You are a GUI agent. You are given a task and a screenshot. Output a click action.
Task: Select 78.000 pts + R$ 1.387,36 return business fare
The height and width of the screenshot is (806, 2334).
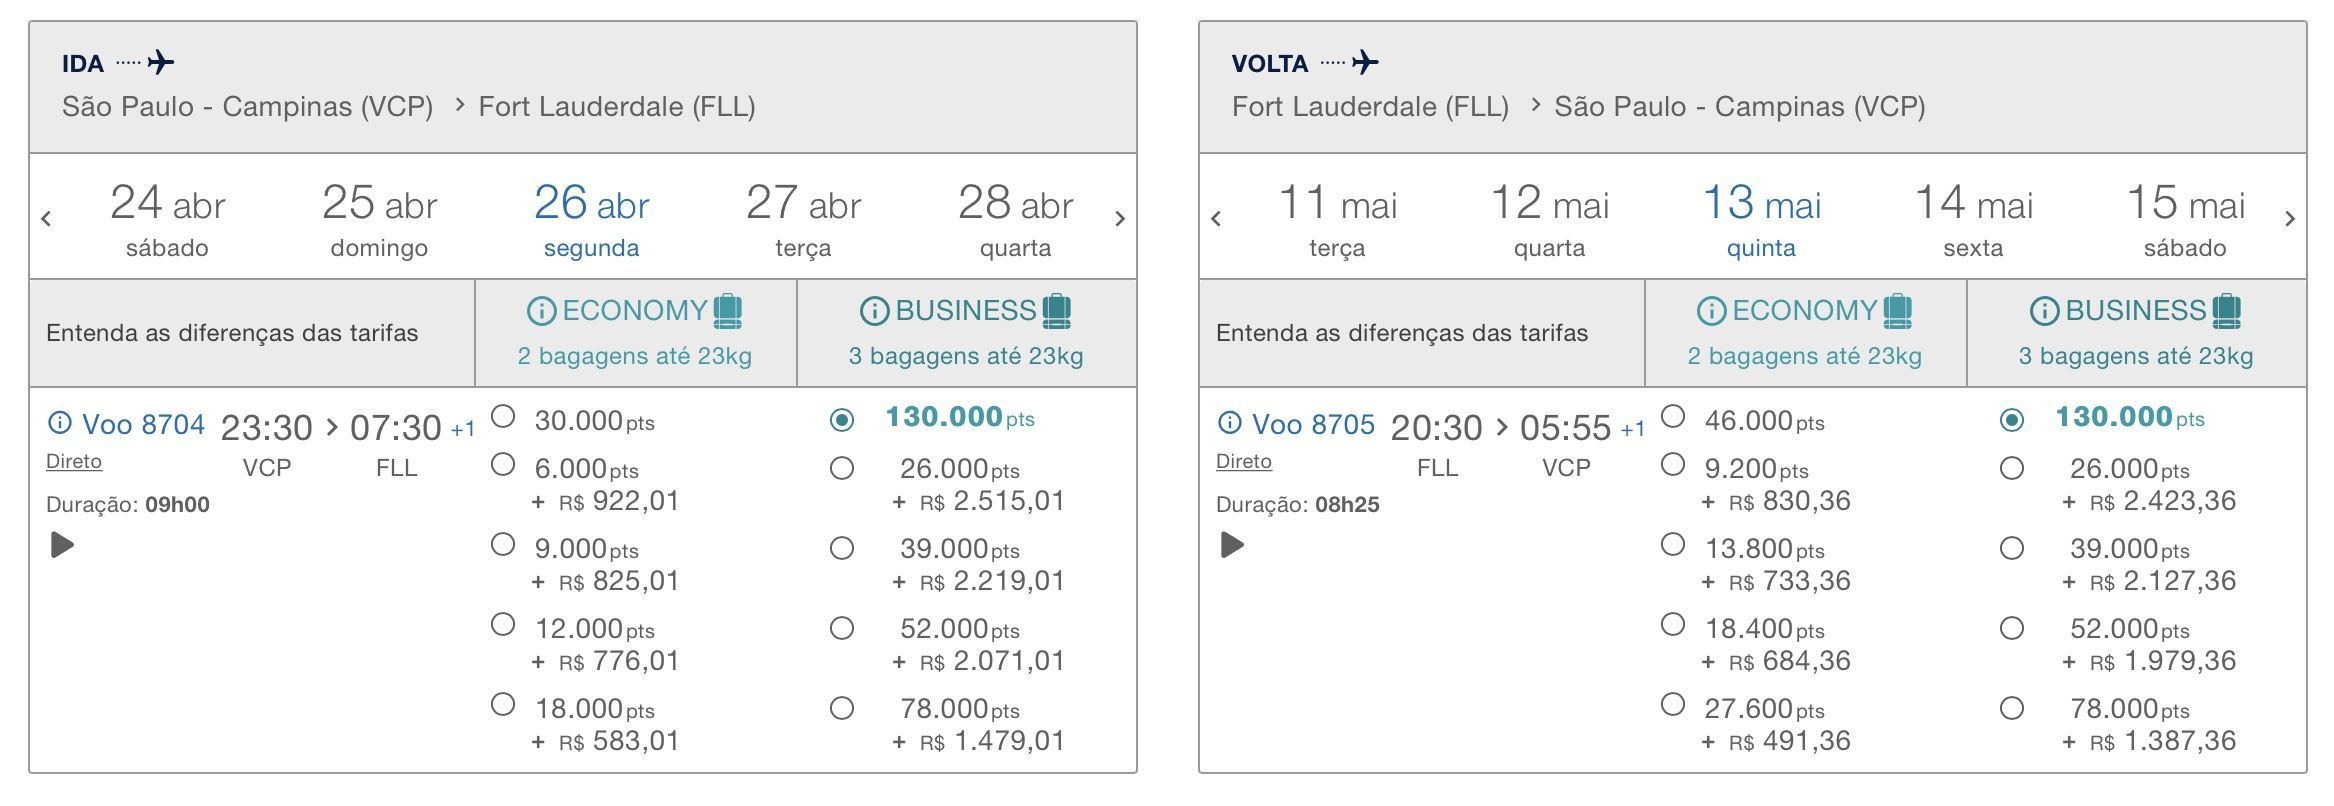[2012, 708]
